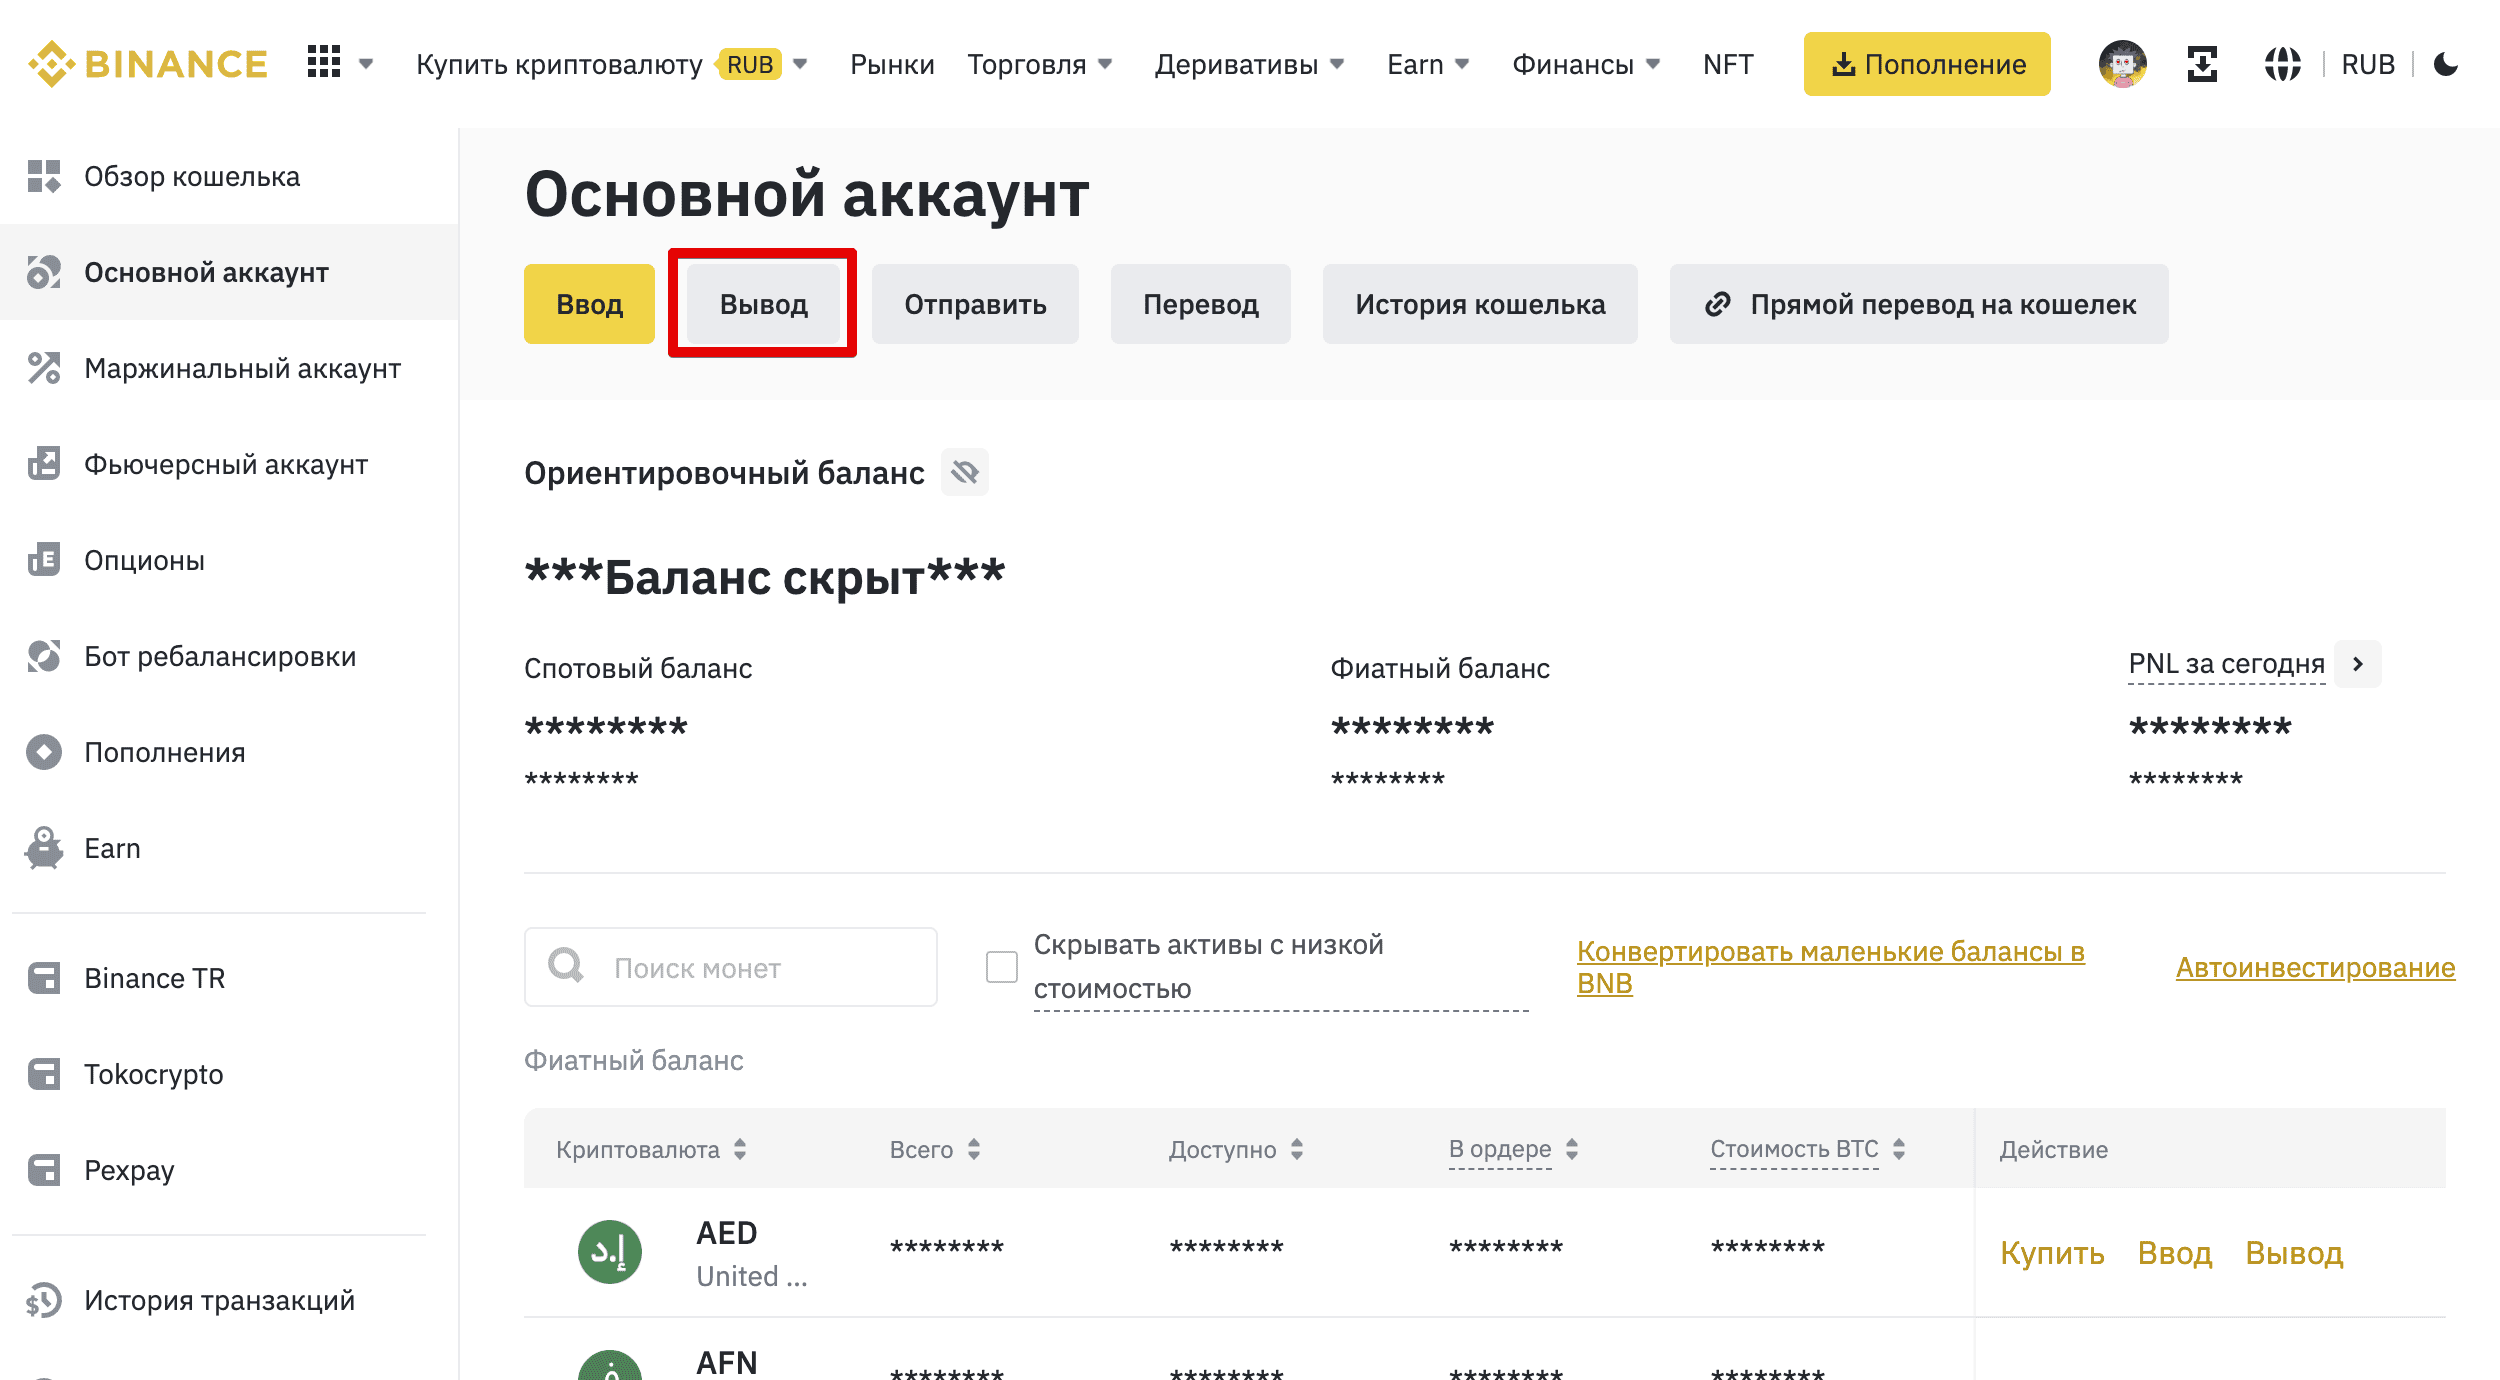The width and height of the screenshot is (2500, 1380).
Task: Open the user profile avatar
Action: tap(2122, 64)
